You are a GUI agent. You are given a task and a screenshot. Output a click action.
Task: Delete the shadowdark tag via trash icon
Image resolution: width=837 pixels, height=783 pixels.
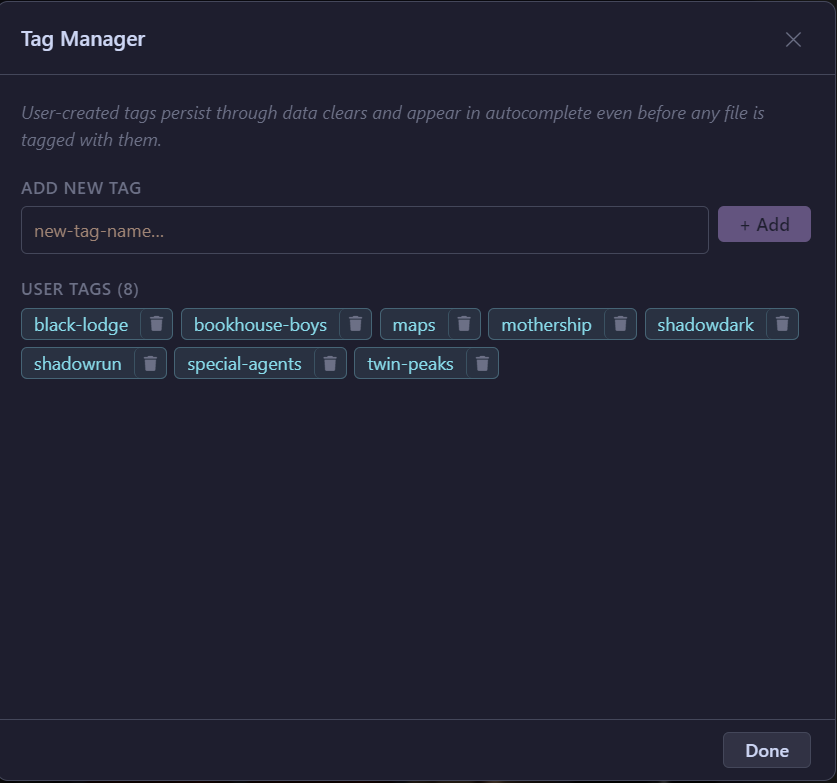782,324
